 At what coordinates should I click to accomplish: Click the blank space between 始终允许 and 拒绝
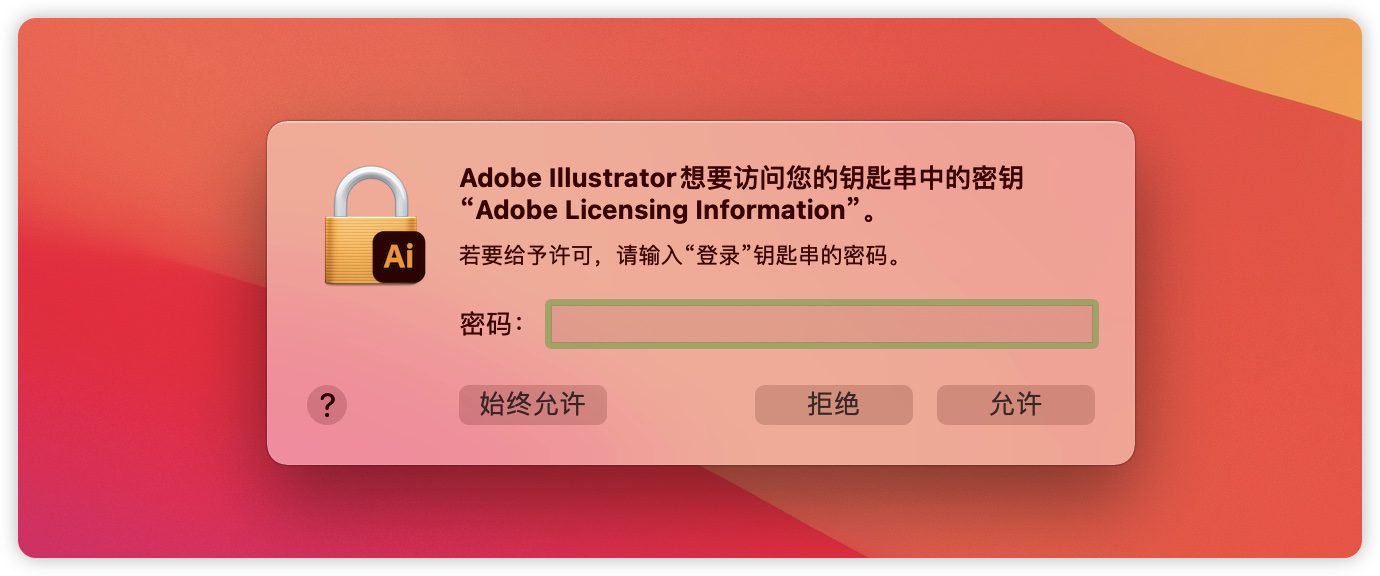(681, 405)
